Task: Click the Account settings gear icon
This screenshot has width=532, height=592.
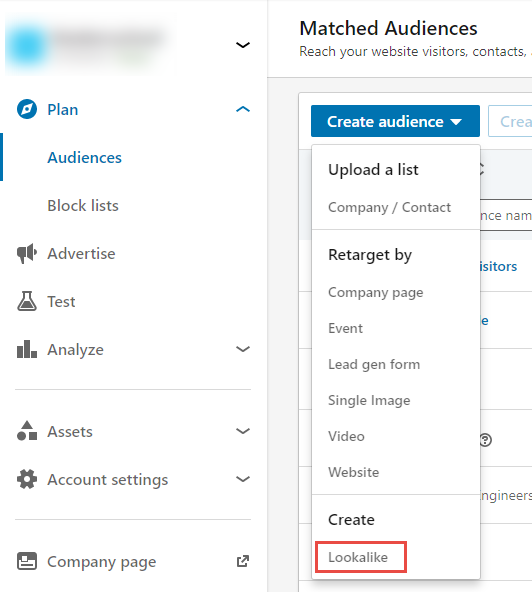Action: tap(27, 479)
